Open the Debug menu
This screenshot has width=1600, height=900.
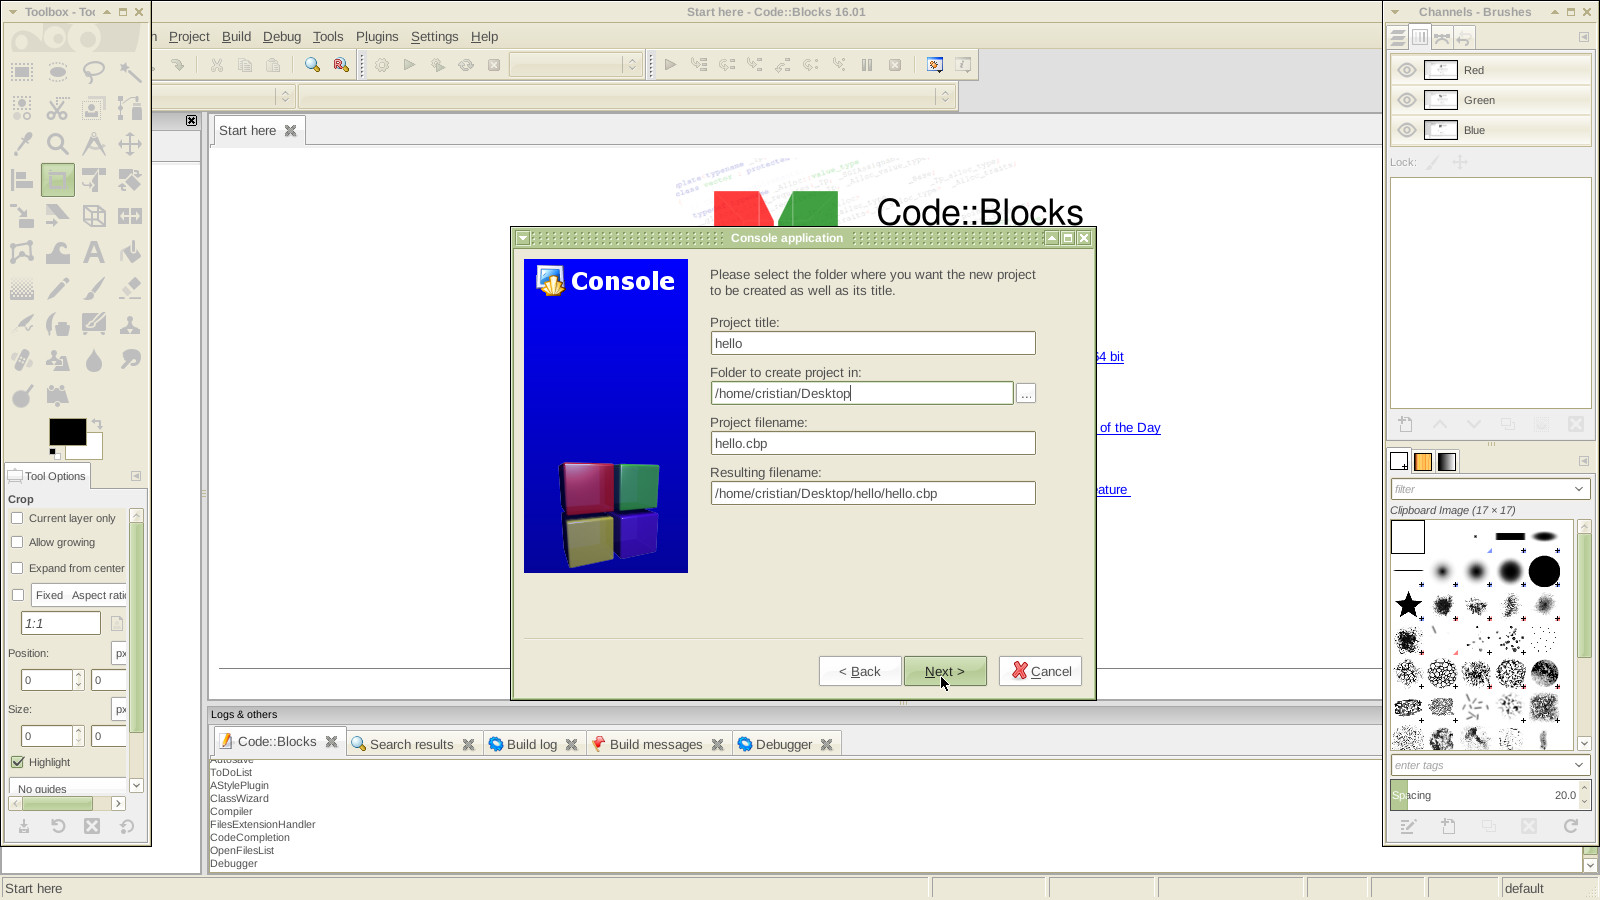pyautogui.click(x=282, y=37)
